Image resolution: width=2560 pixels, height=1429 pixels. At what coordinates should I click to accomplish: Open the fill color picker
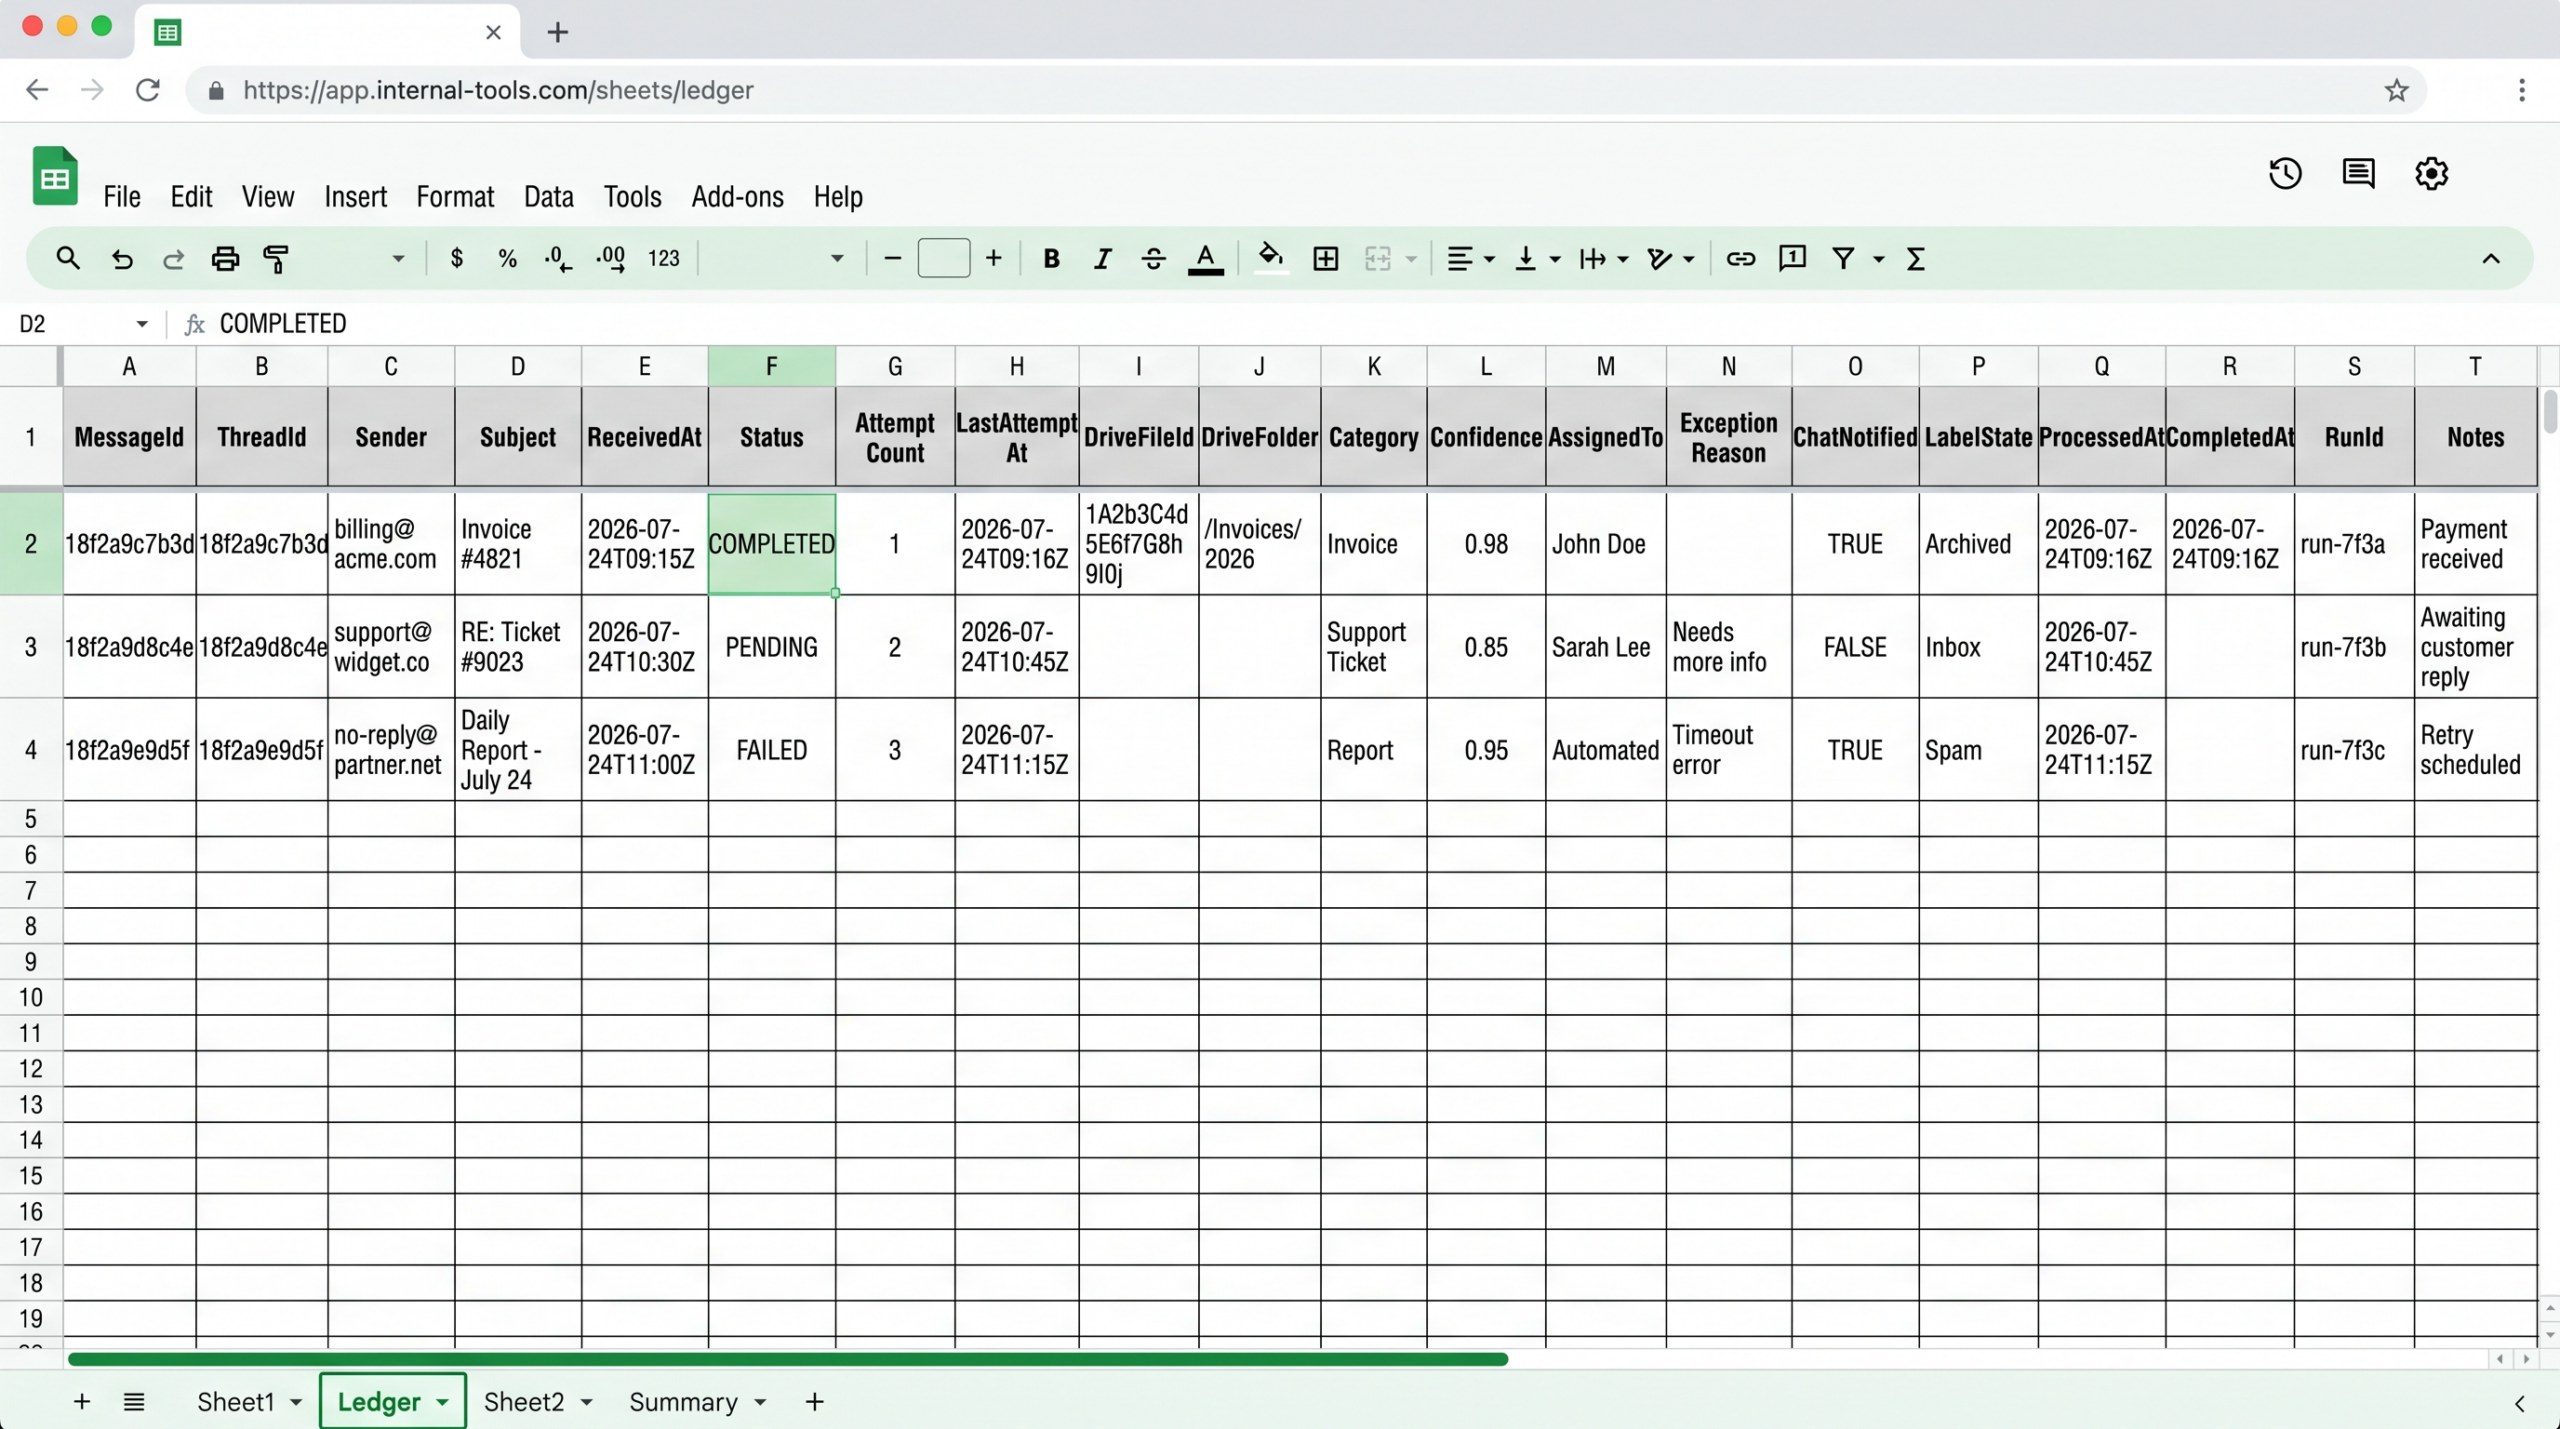click(x=1270, y=259)
